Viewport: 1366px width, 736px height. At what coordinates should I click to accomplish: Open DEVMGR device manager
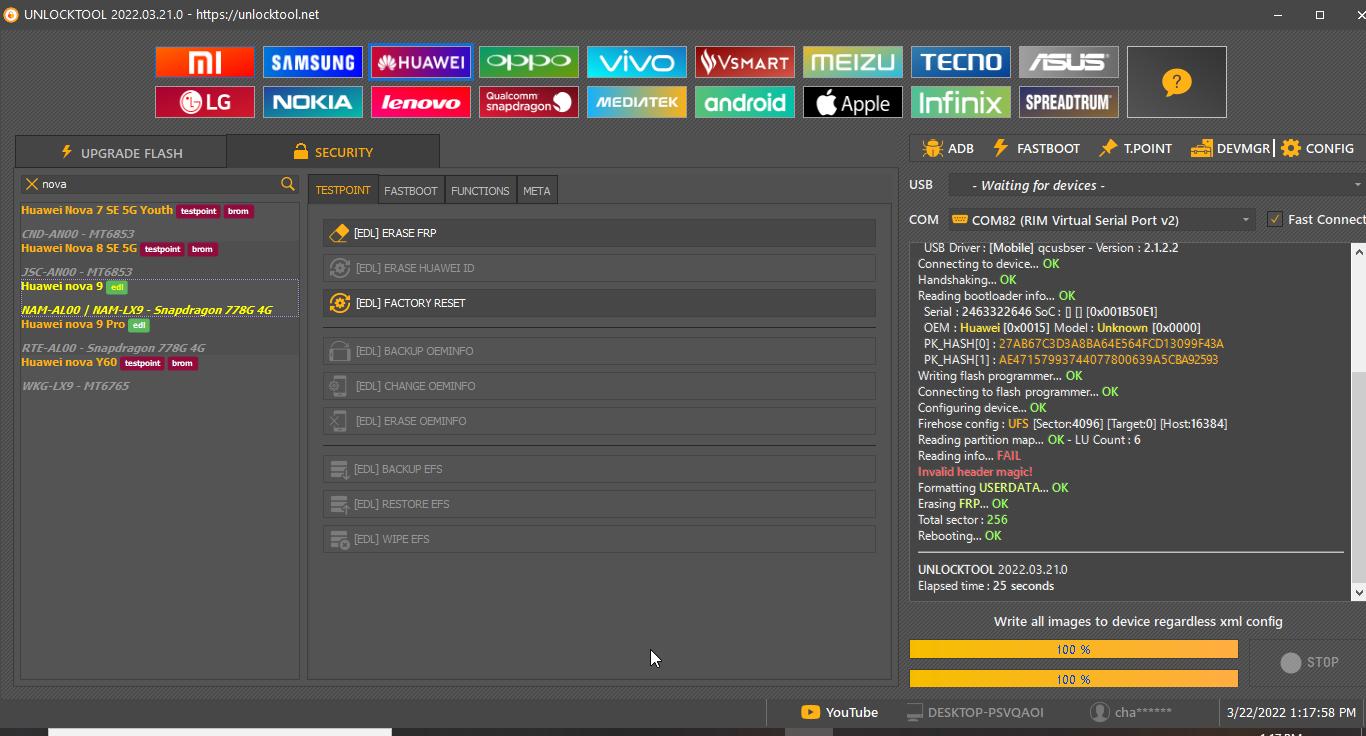point(1230,148)
